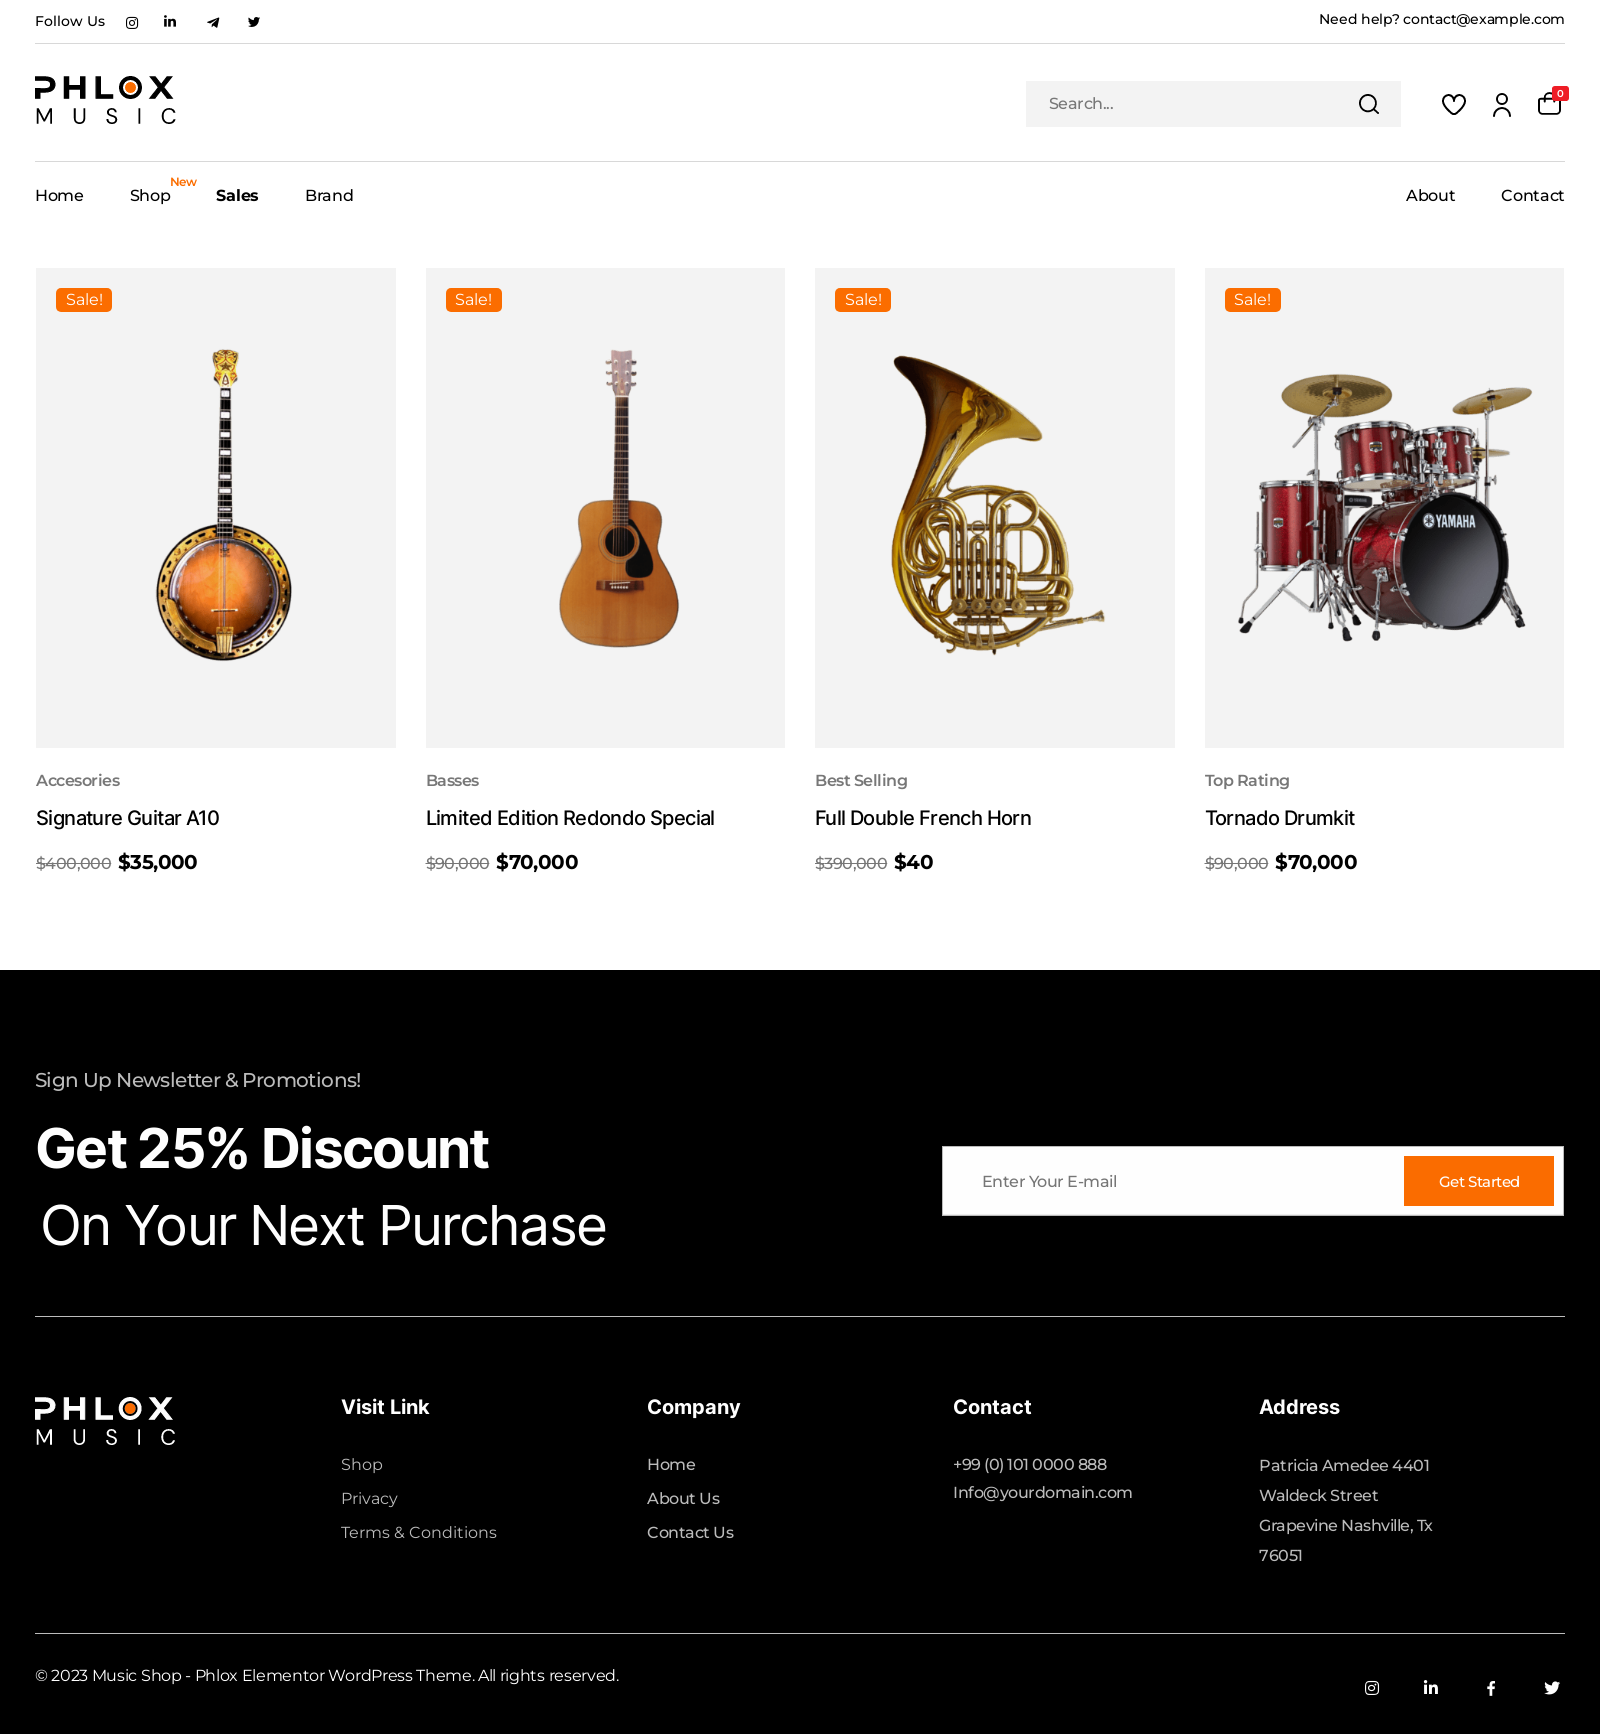Click the Get Started button
Image resolution: width=1600 pixels, height=1734 pixels.
tap(1479, 1181)
